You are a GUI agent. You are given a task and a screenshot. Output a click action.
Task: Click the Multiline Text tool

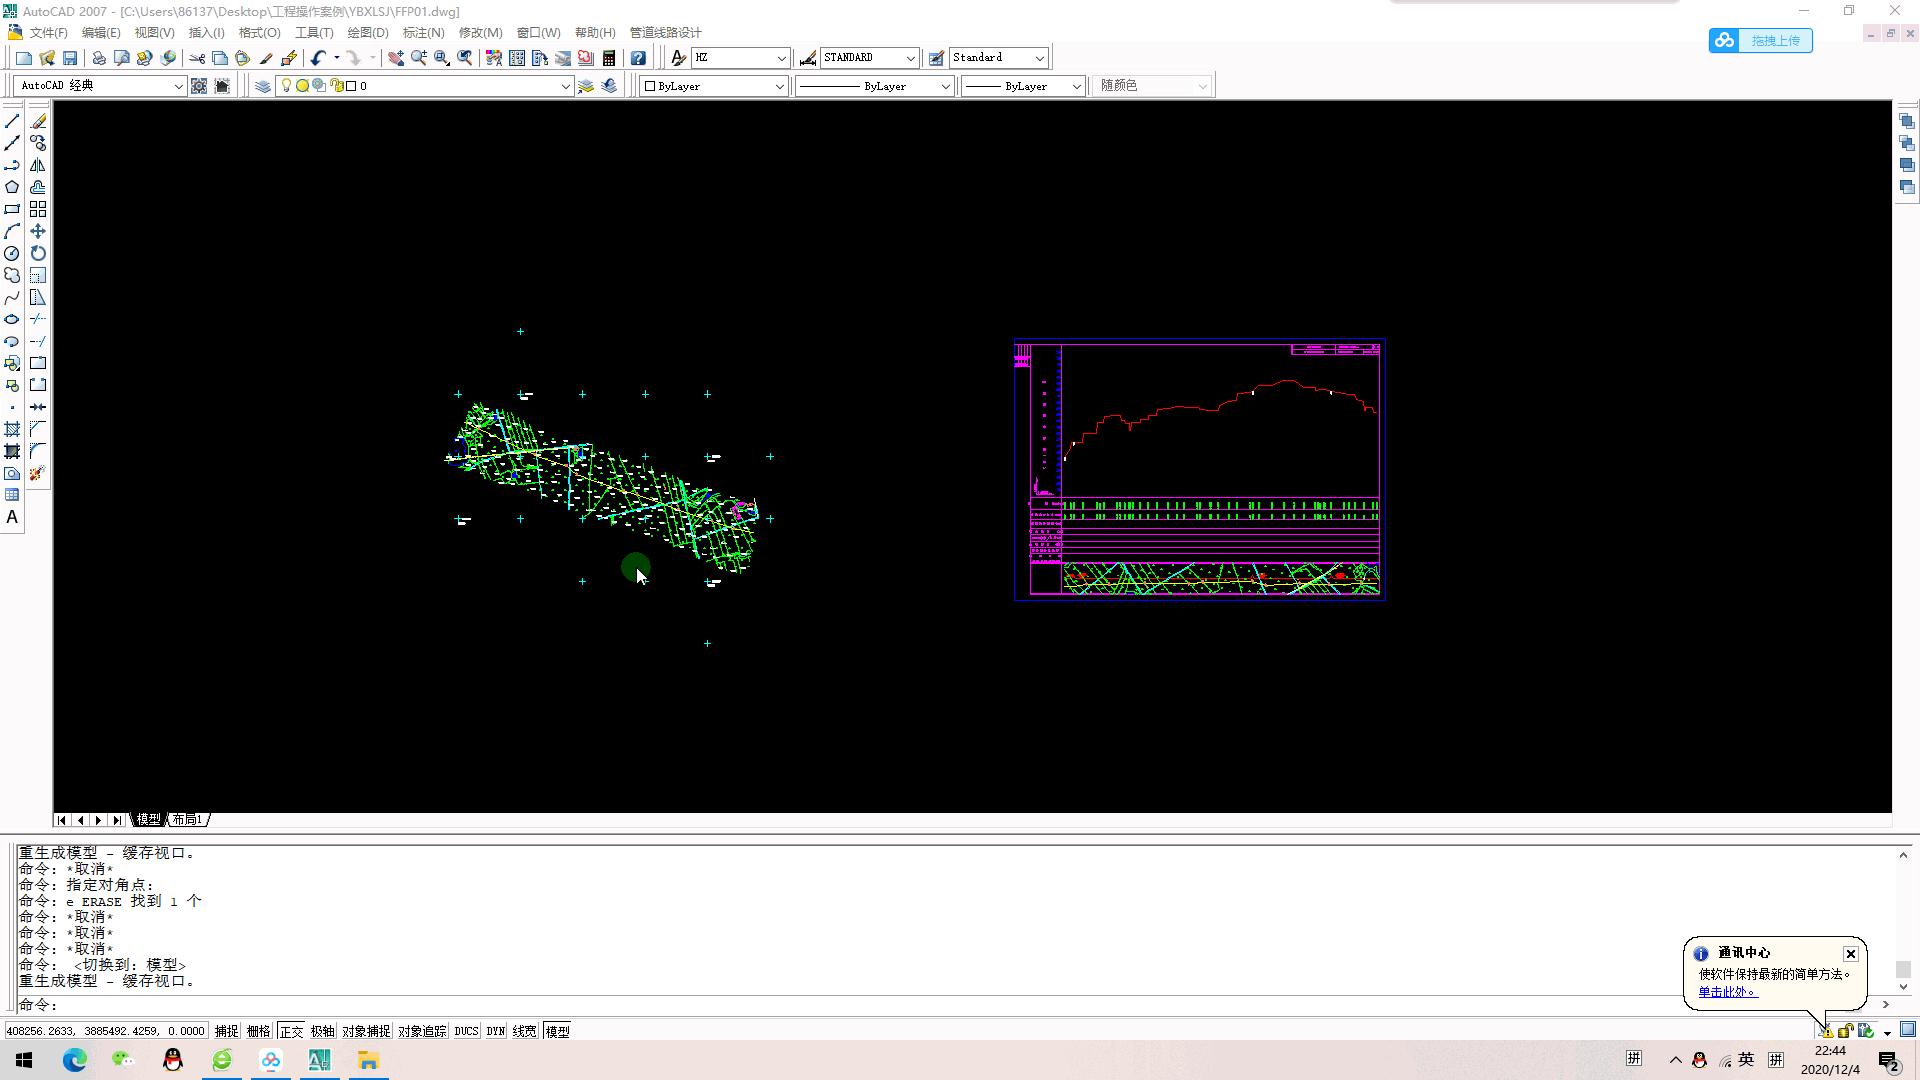(x=12, y=517)
